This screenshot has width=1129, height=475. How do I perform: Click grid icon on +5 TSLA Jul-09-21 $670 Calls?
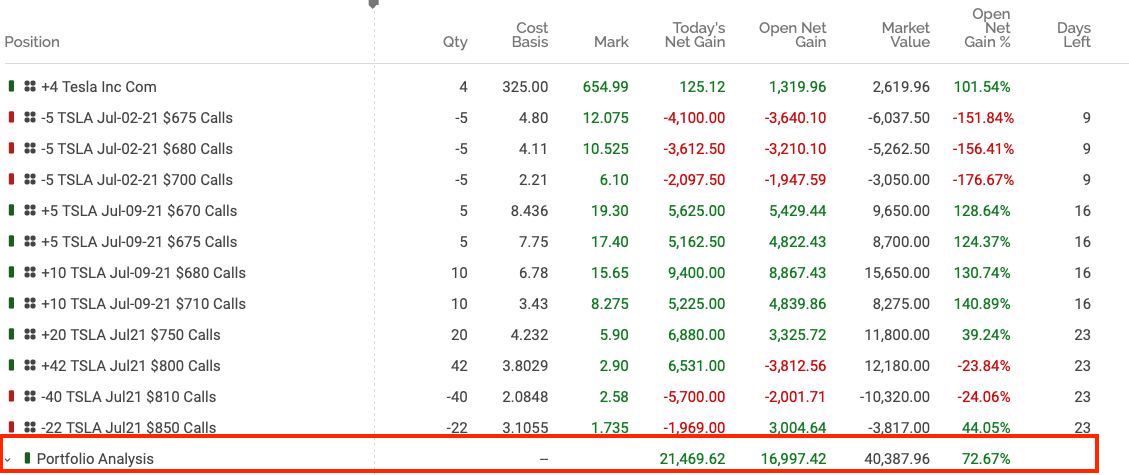(30, 211)
